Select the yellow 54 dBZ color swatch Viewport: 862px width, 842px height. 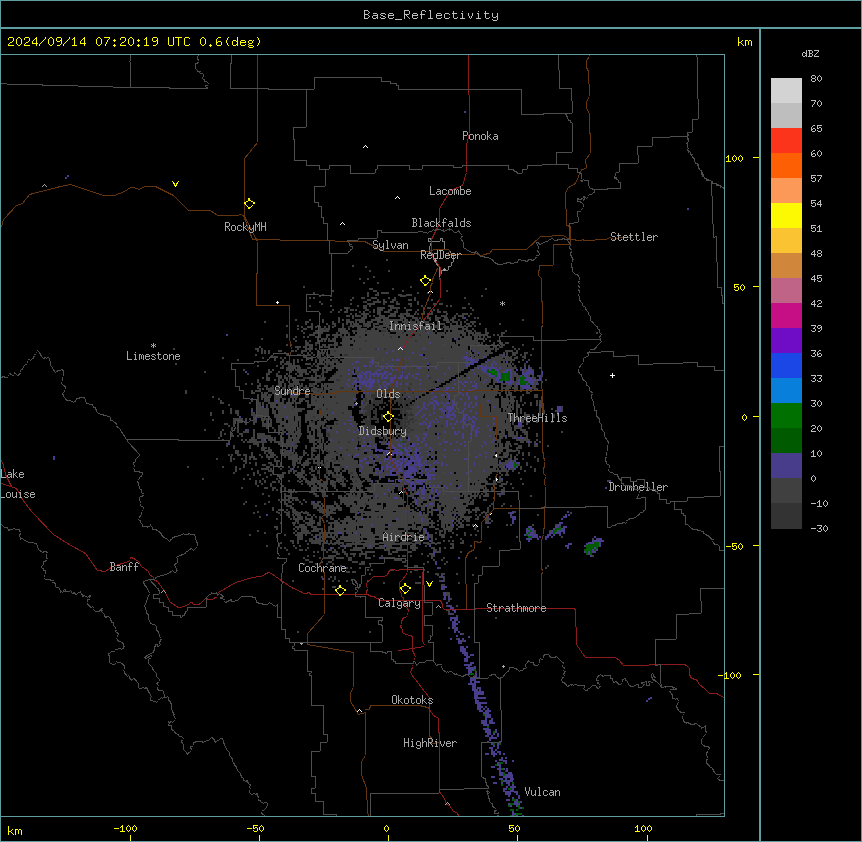coord(786,215)
